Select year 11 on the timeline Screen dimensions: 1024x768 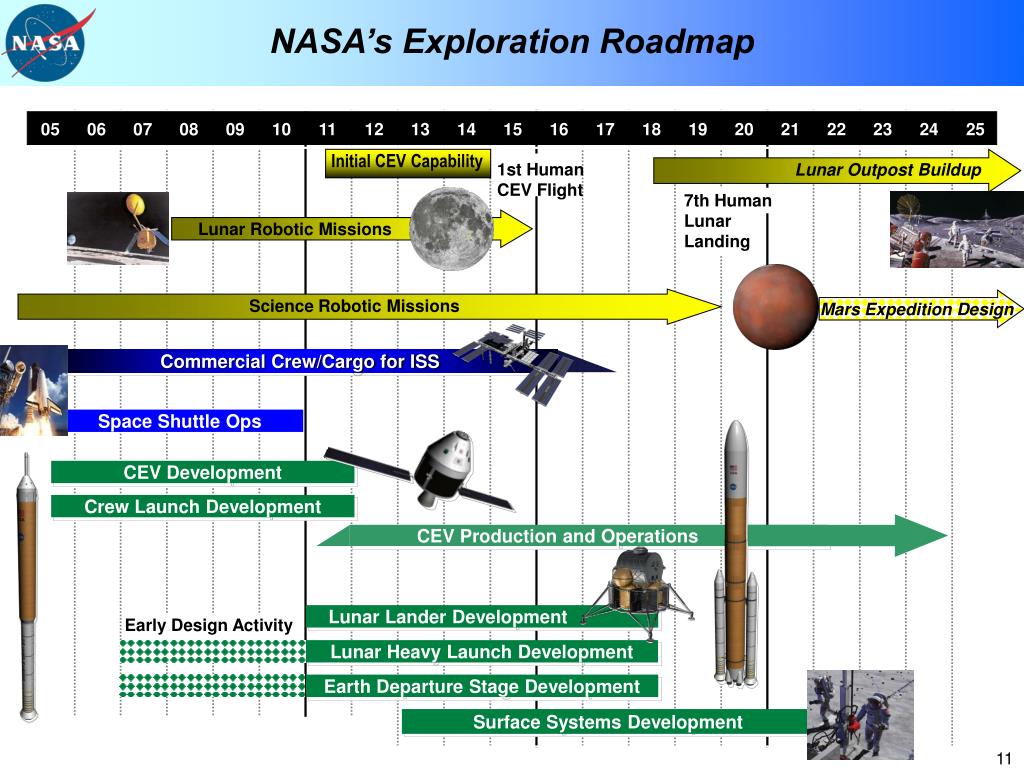[x=327, y=129]
